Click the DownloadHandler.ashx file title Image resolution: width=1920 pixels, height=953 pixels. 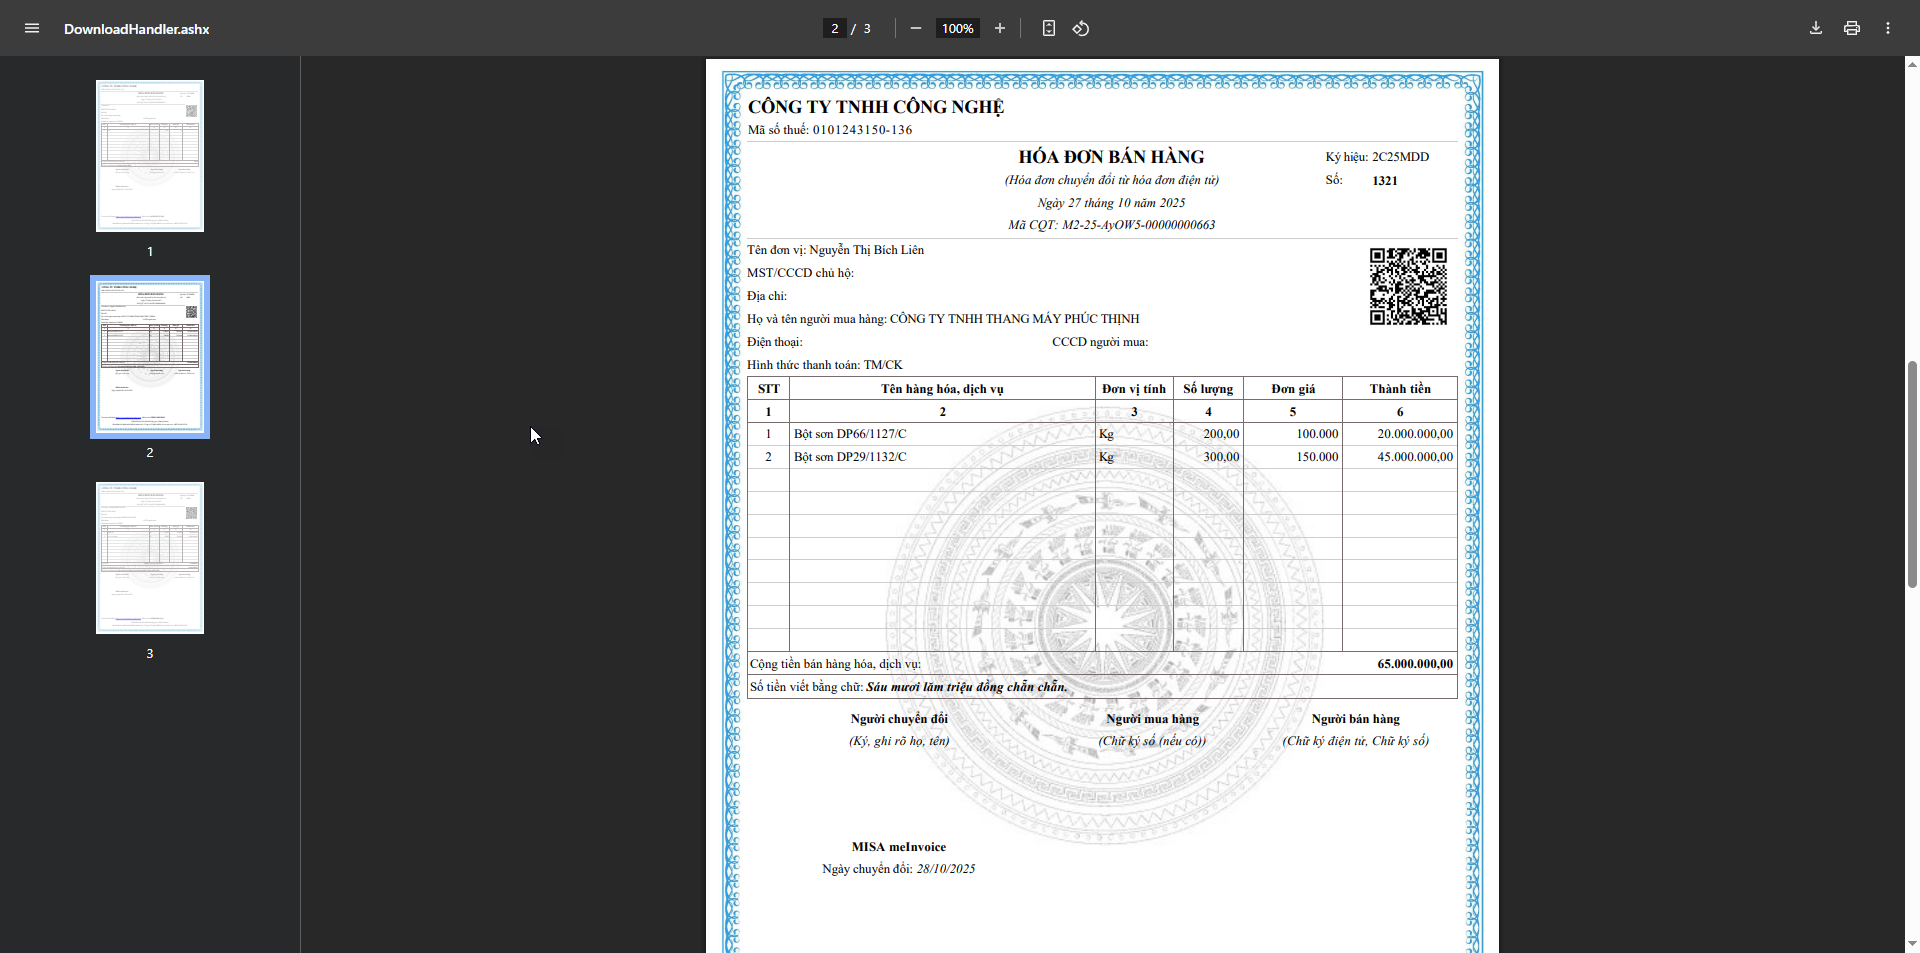pyautogui.click(x=137, y=29)
